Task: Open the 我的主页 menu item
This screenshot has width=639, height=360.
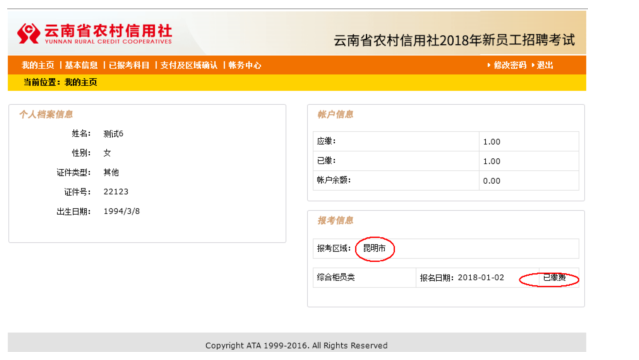Action: [x=38, y=65]
